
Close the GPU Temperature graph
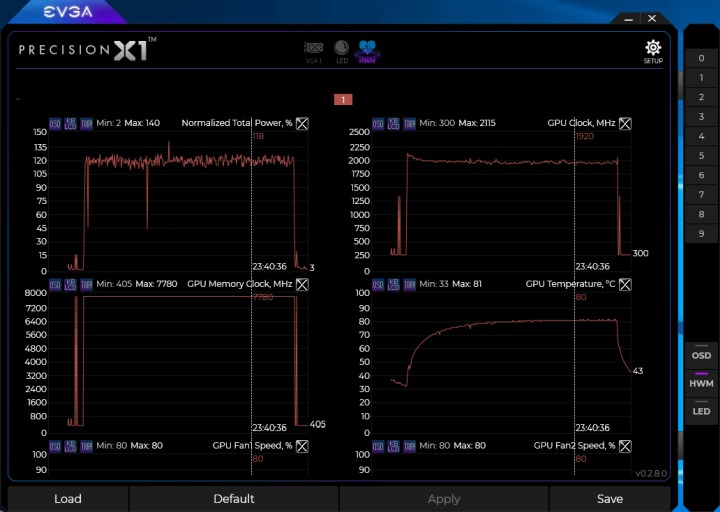coord(625,285)
